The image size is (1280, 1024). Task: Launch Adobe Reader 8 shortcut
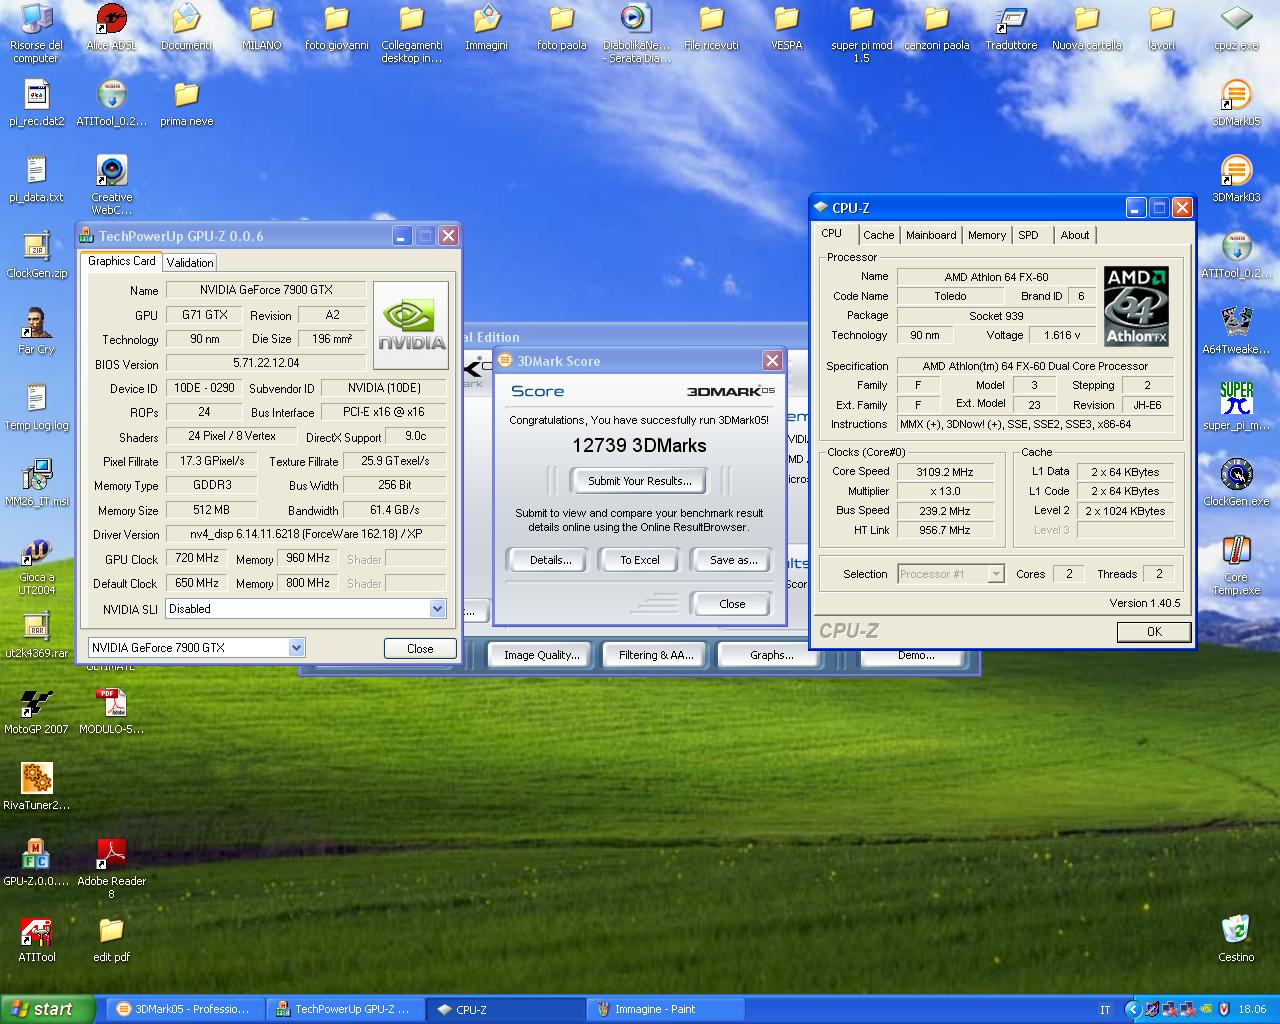point(111,869)
